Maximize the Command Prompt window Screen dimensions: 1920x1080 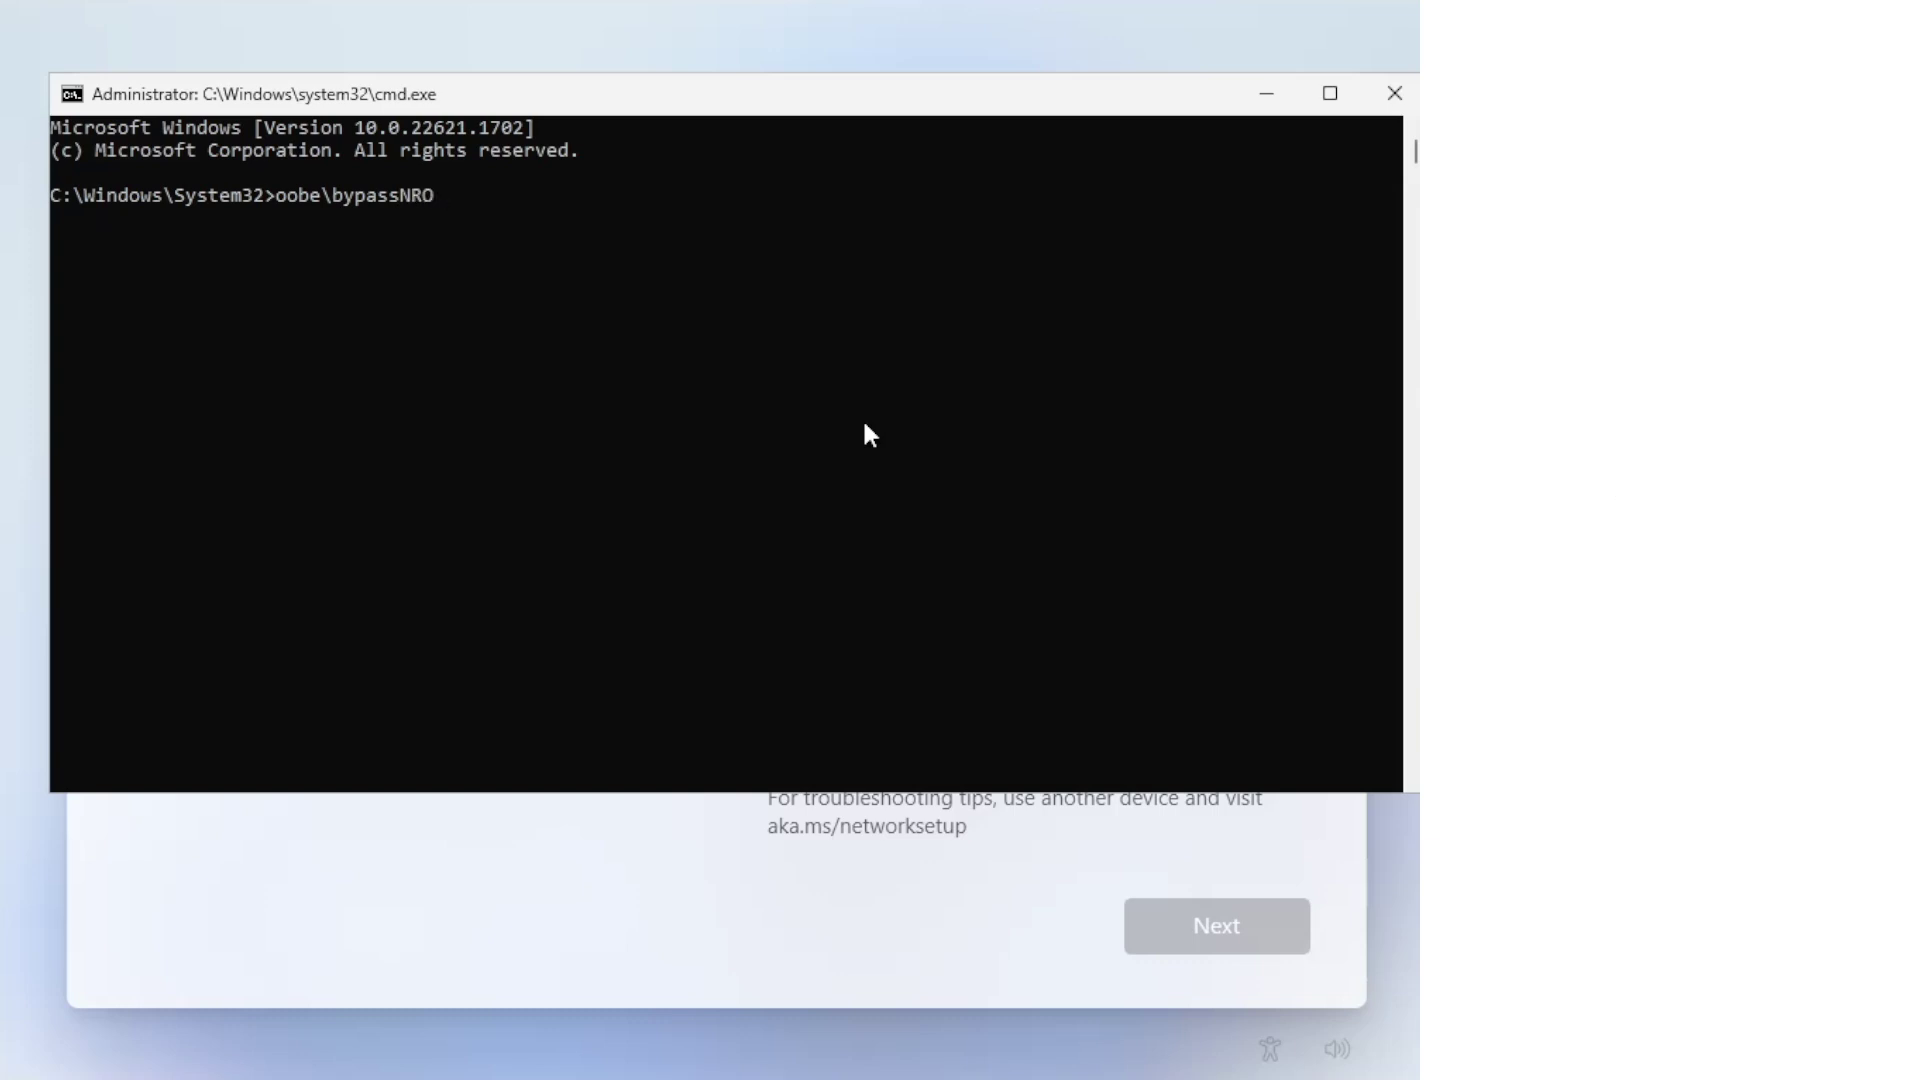point(1330,94)
